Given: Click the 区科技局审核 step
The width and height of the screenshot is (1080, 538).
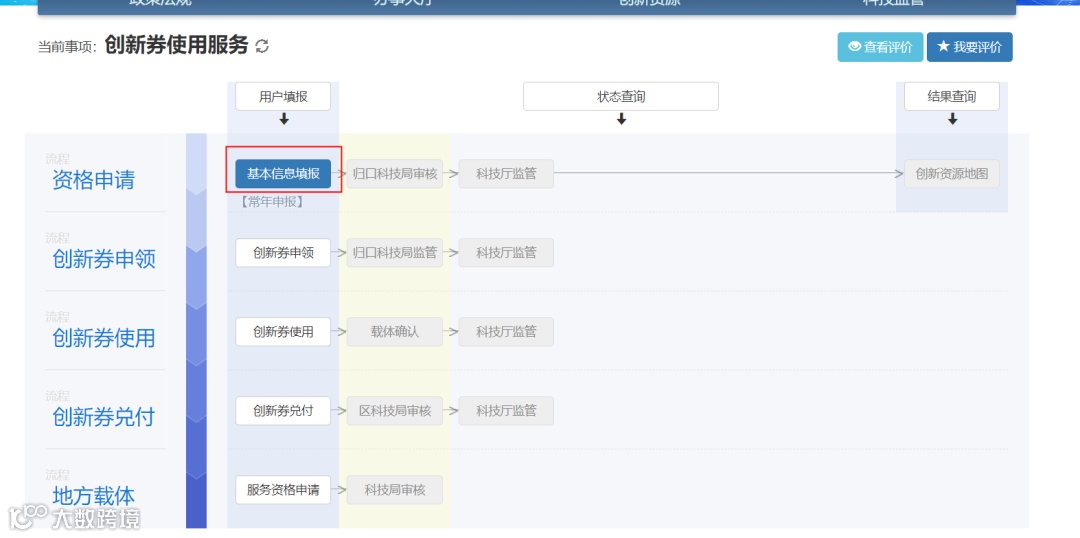Looking at the screenshot, I should (395, 411).
